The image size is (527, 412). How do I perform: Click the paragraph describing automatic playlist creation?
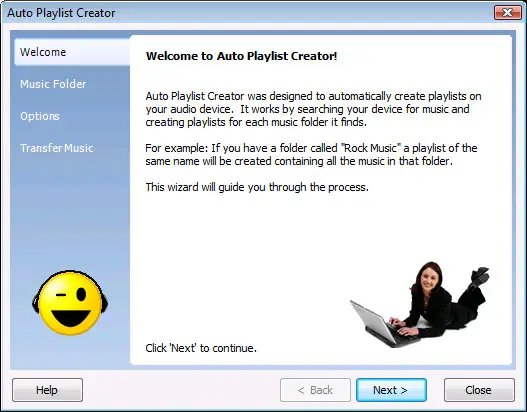point(313,109)
